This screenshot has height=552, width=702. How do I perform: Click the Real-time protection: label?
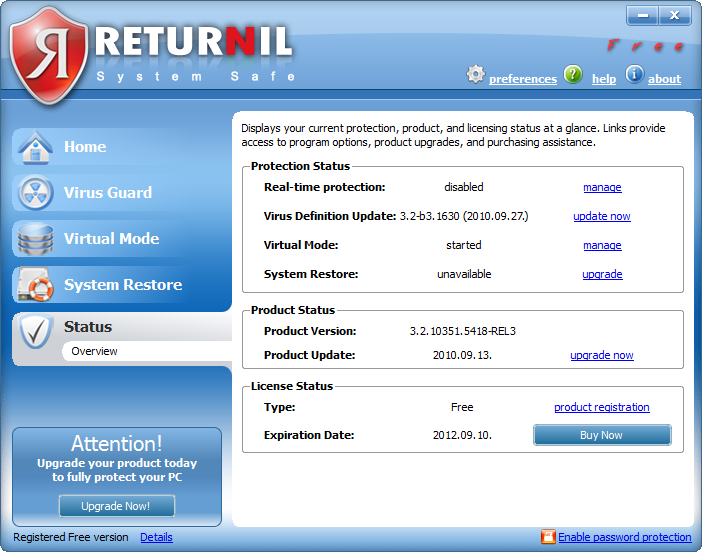click(x=325, y=187)
